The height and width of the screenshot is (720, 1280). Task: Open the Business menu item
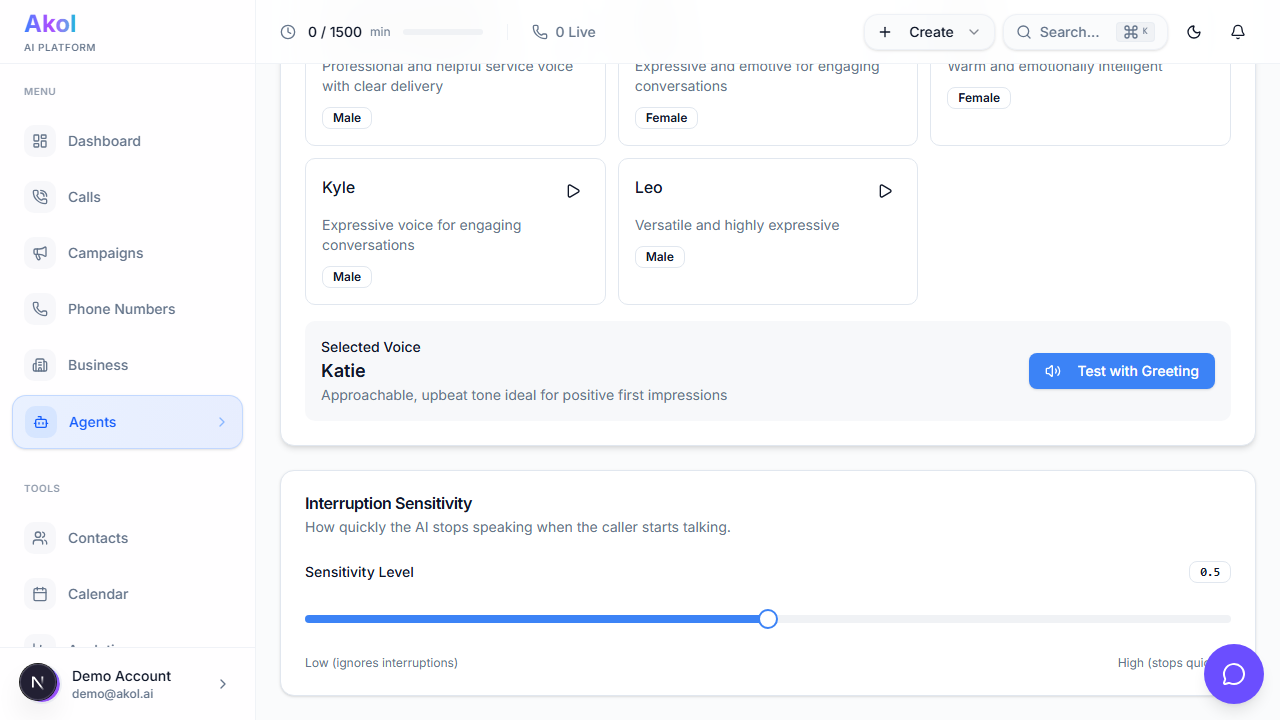pyautogui.click(x=97, y=365)
